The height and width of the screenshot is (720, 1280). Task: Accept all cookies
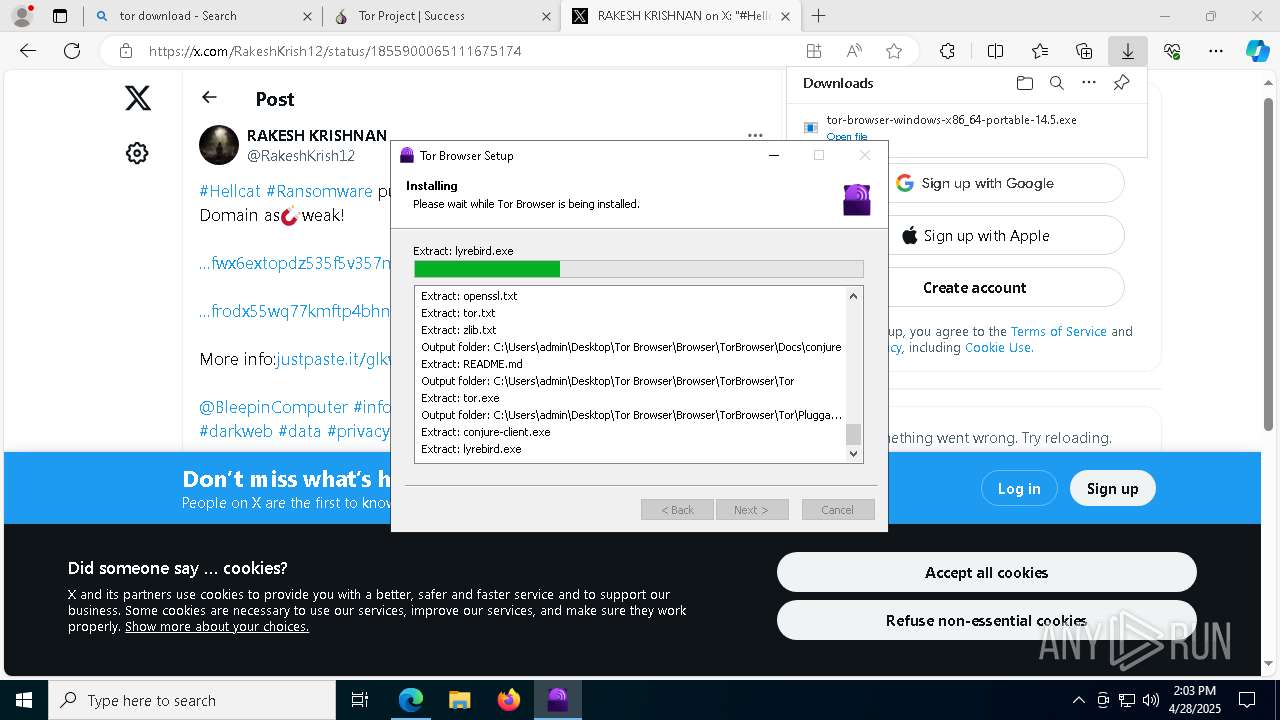pos(986,572)
